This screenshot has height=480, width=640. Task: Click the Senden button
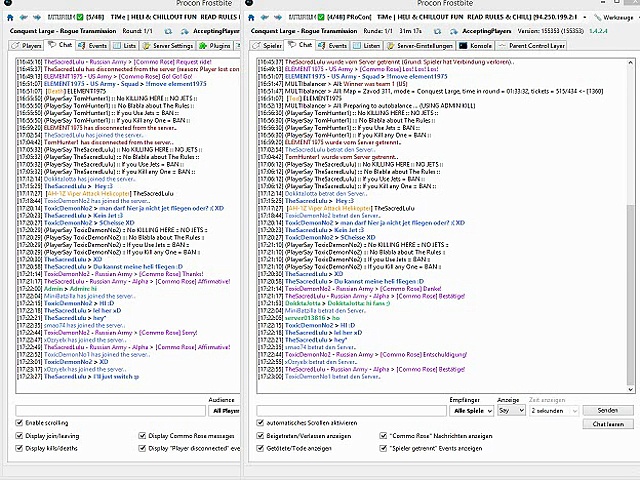(x=607, y=410)
